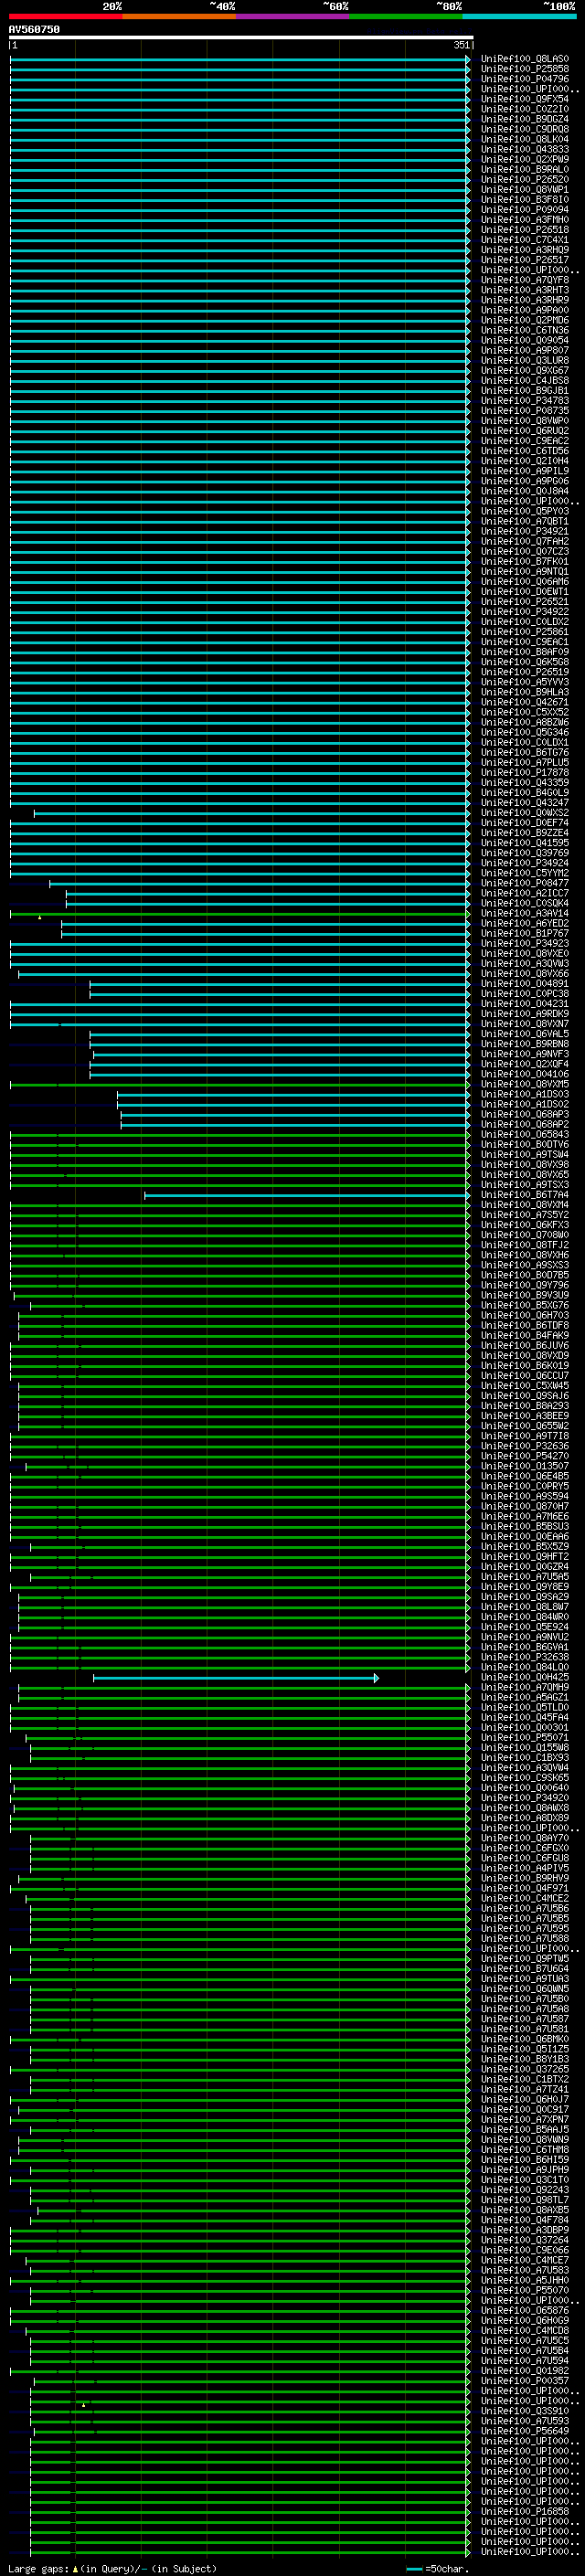This screenshot has height=2576, width=585.
Task: Select hit label UniRef100_O04106
Action: point(525,1074)
